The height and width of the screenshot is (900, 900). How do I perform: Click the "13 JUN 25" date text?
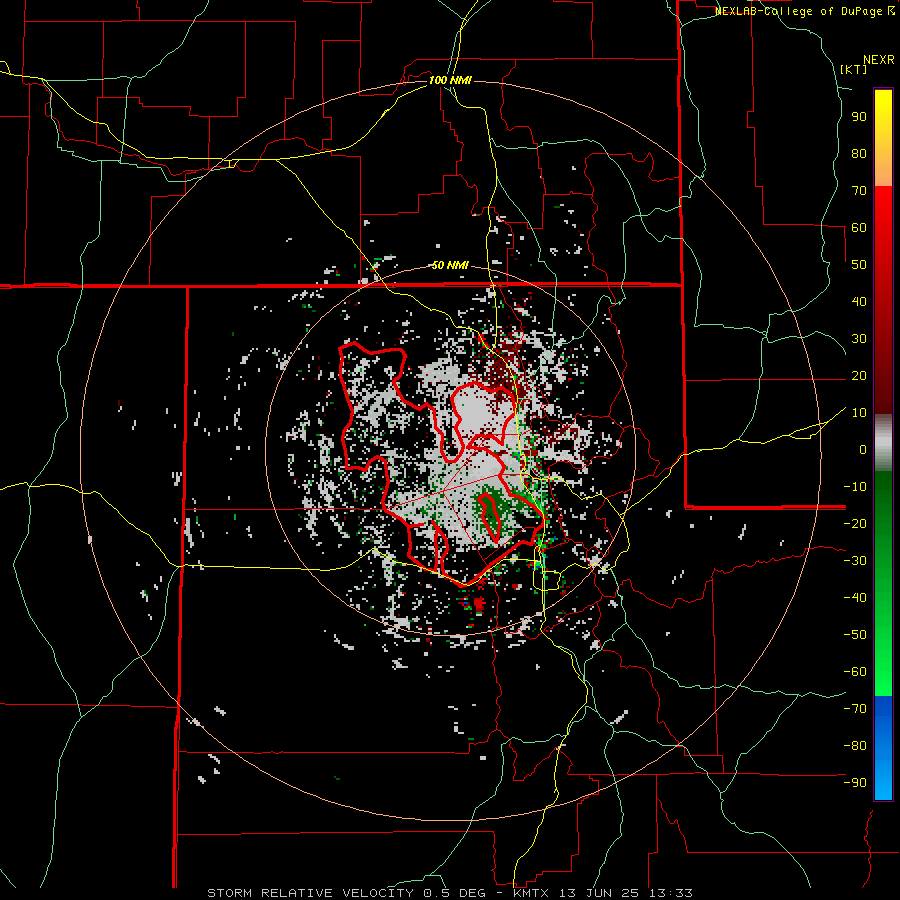click(x=598, y=893)
